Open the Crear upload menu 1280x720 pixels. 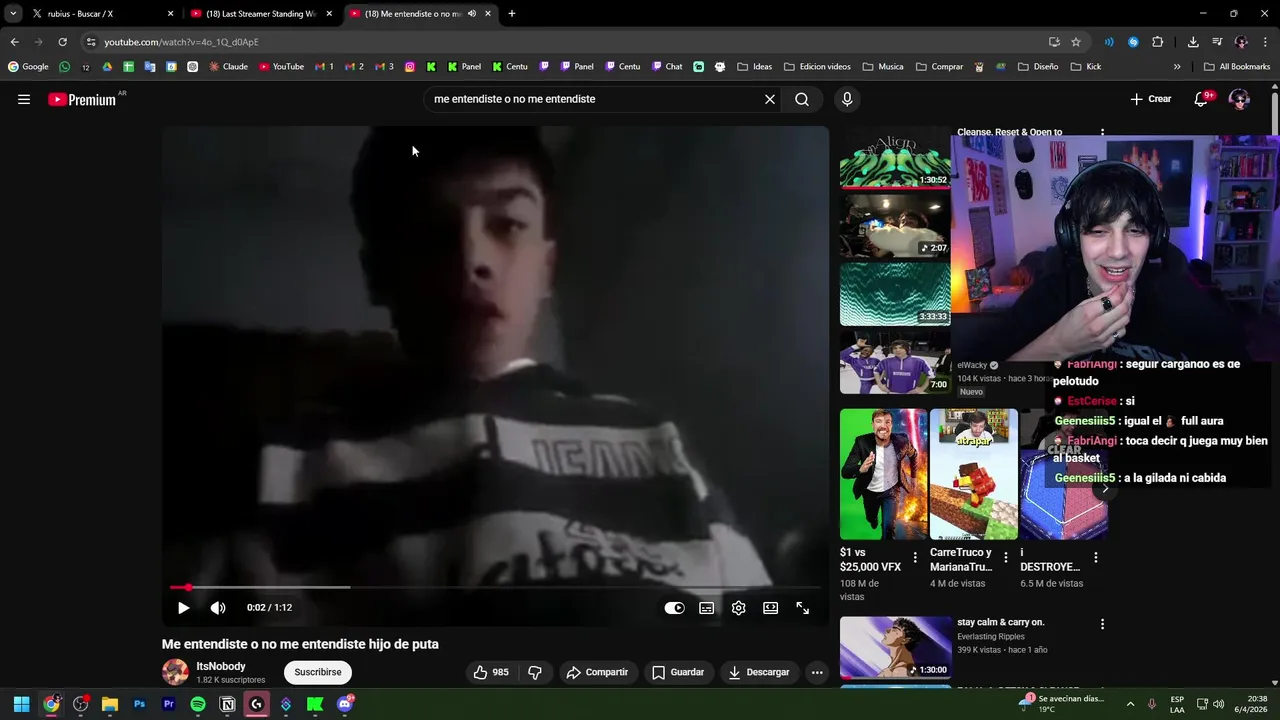point(1150,99)
